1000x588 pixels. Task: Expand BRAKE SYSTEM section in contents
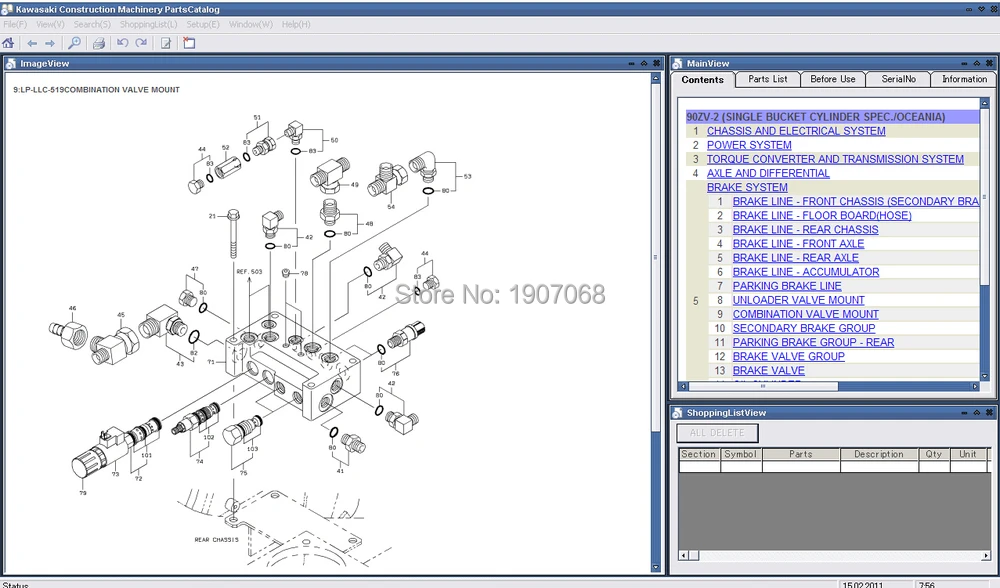click(747, 187)
